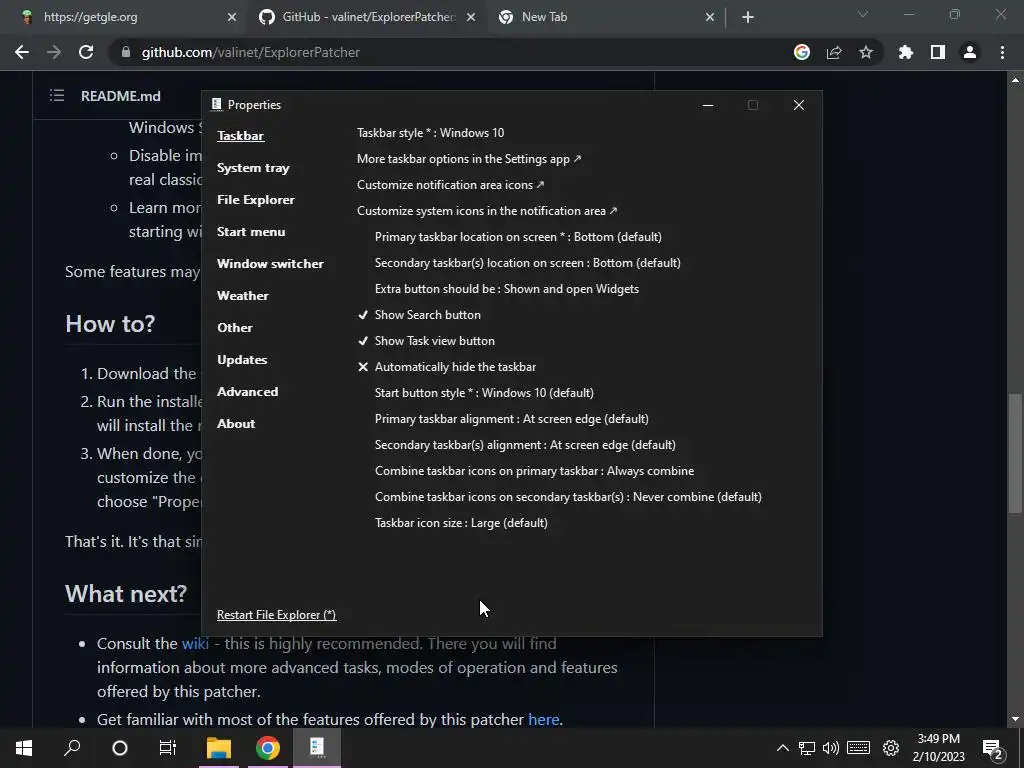Open the Windows Start button
The image size is (1024, 768).
click(x=24, y=748)
